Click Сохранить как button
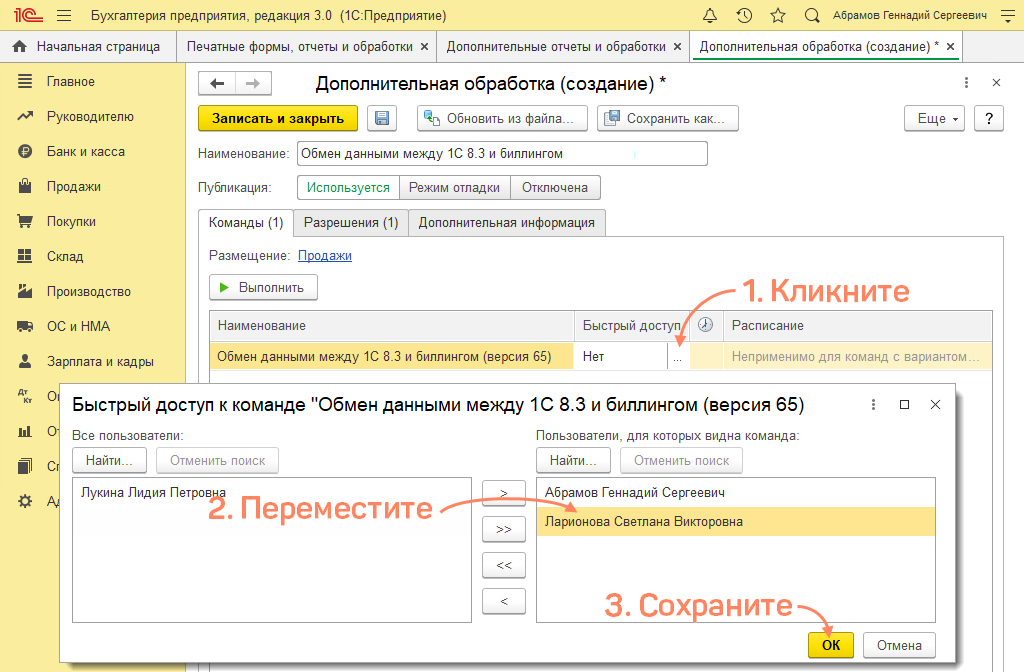The image size is (1024, 672). 667,118
